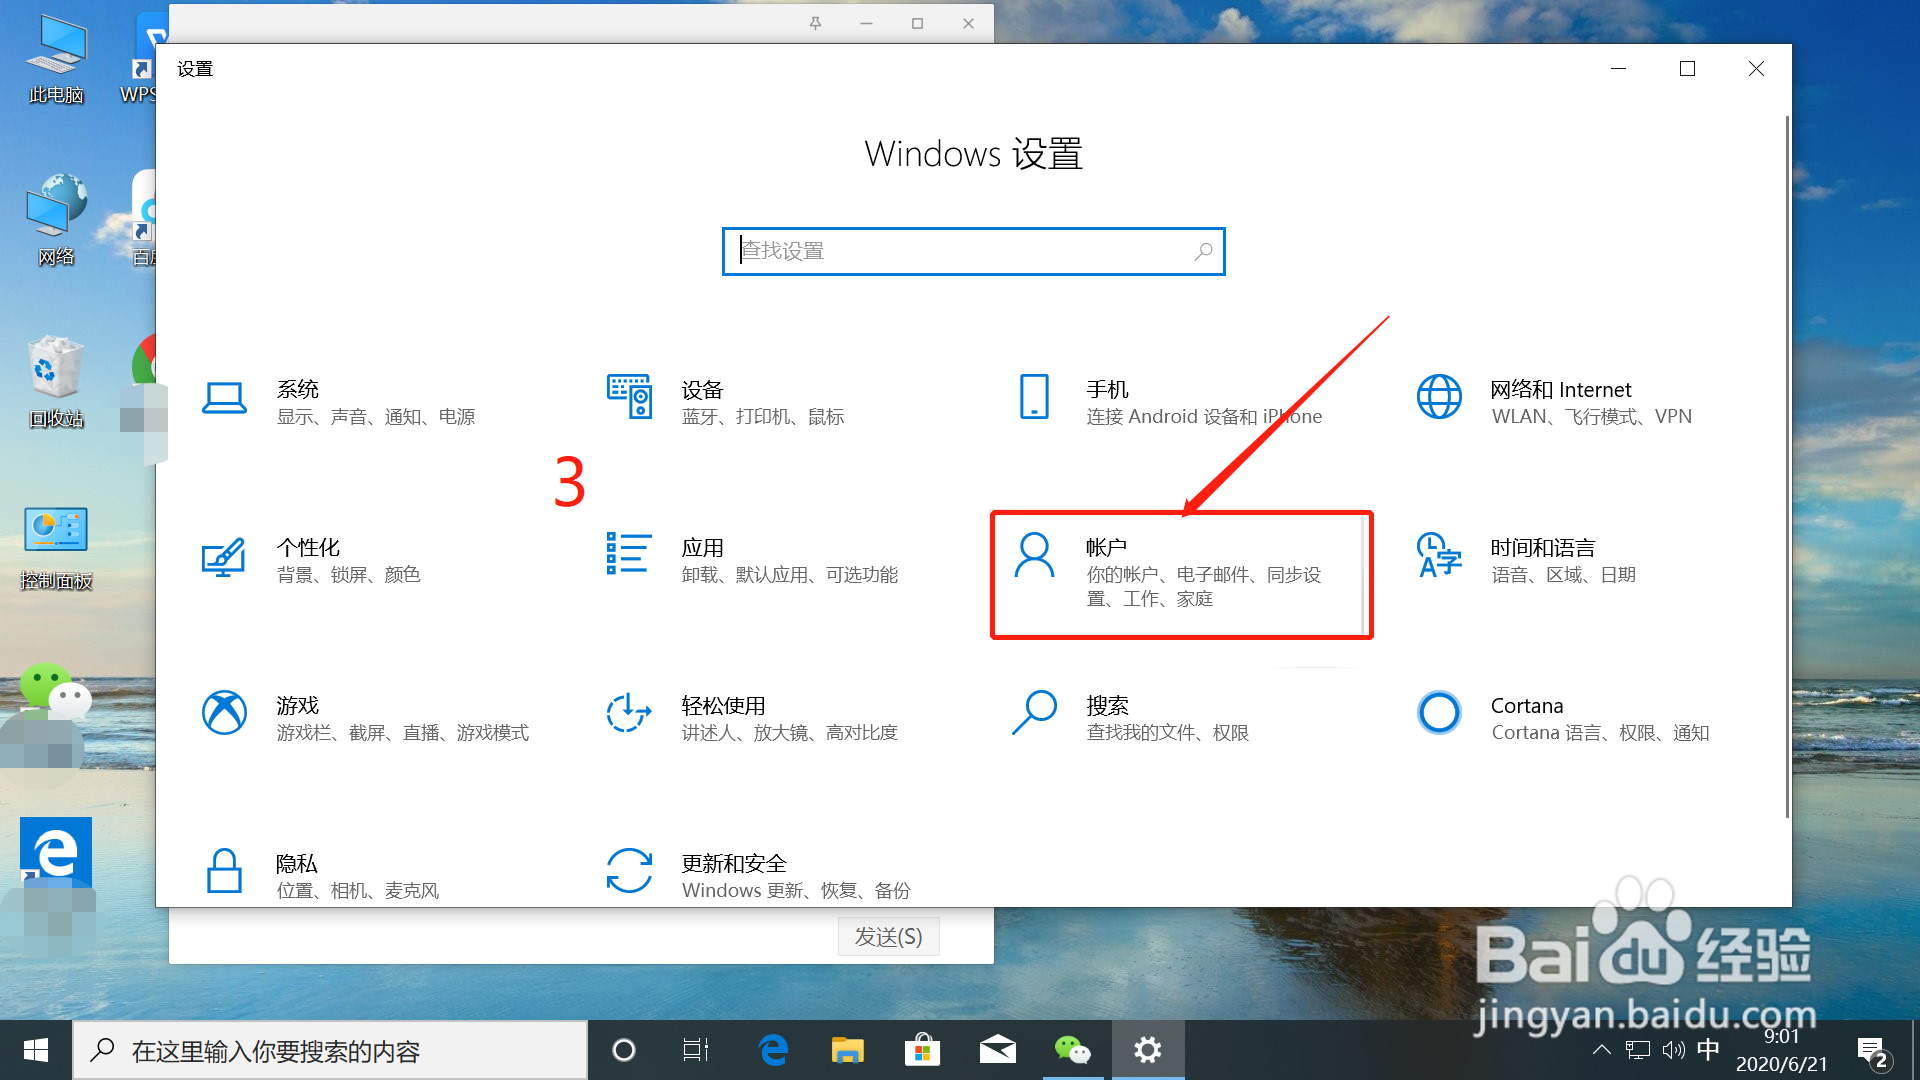Open the 应用 list icon
The image size is (1920, 1080).
click(x=629, y=553)
